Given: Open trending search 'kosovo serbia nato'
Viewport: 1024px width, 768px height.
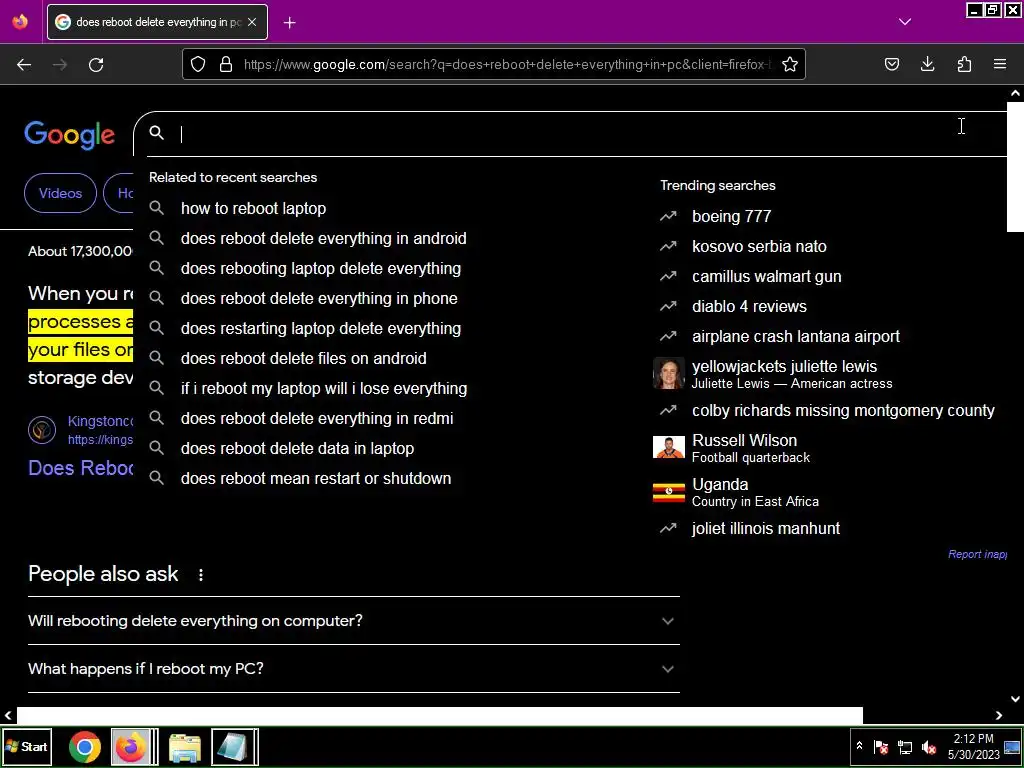Looking at the screenshot, I should pos(759,246).
